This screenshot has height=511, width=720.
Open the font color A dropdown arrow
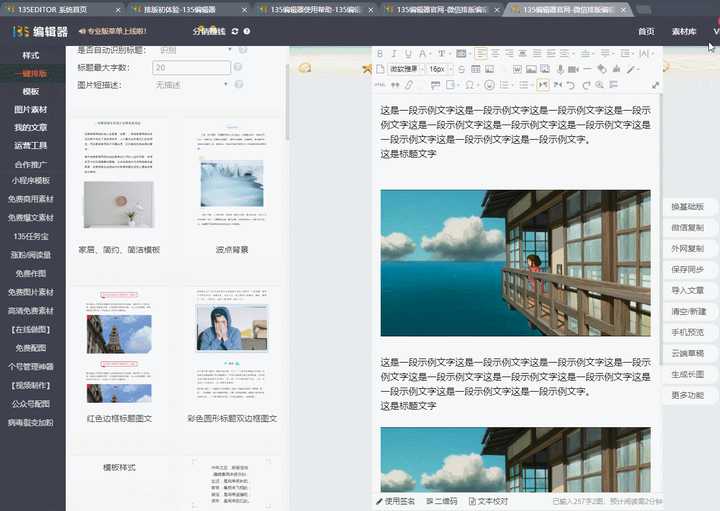pyautogui.click(x=428, y=54)
